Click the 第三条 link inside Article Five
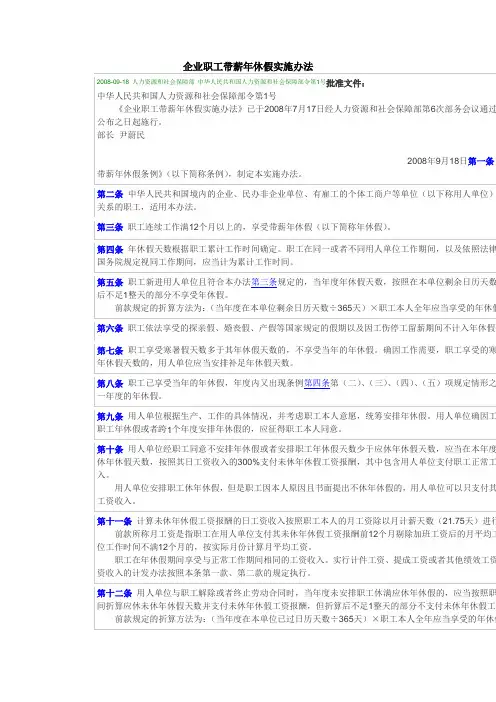The image size is (496, 702). 264,283
